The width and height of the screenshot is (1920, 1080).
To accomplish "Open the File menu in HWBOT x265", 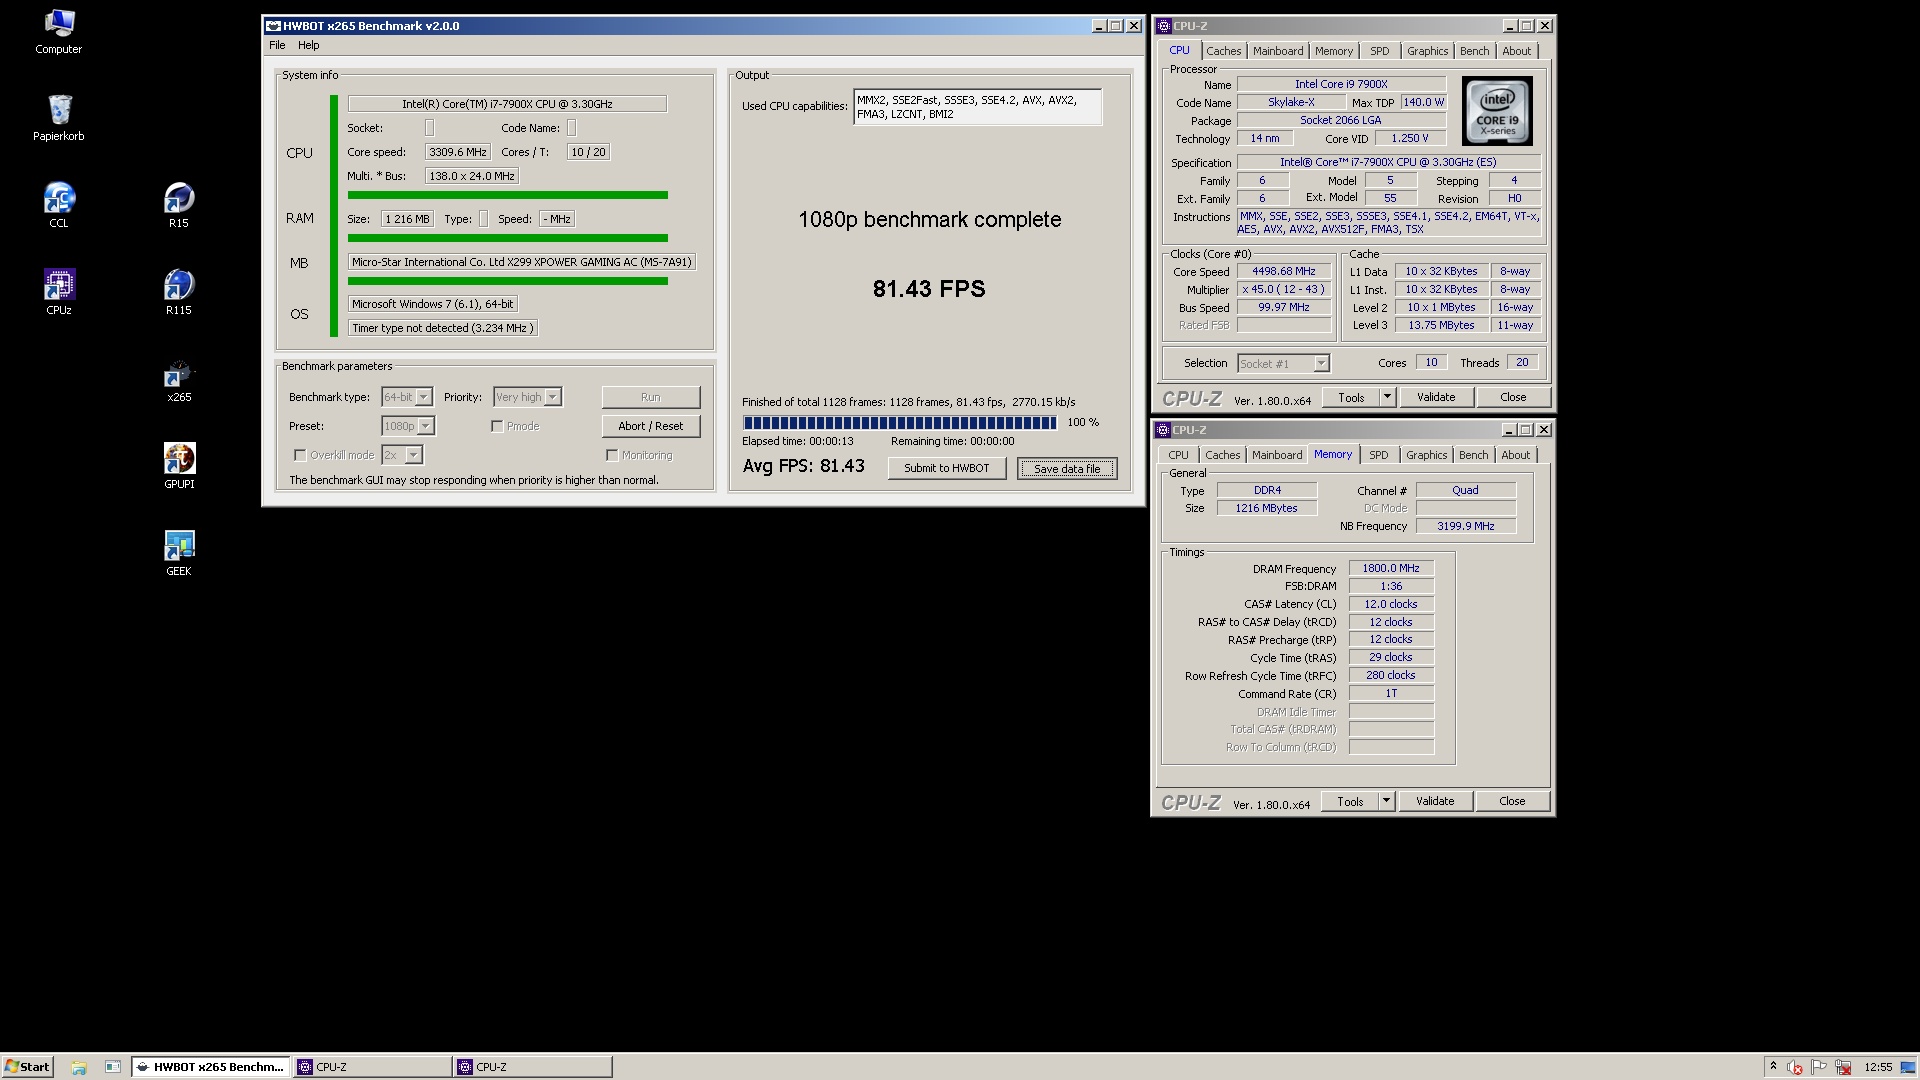I will tap(277, 45).
